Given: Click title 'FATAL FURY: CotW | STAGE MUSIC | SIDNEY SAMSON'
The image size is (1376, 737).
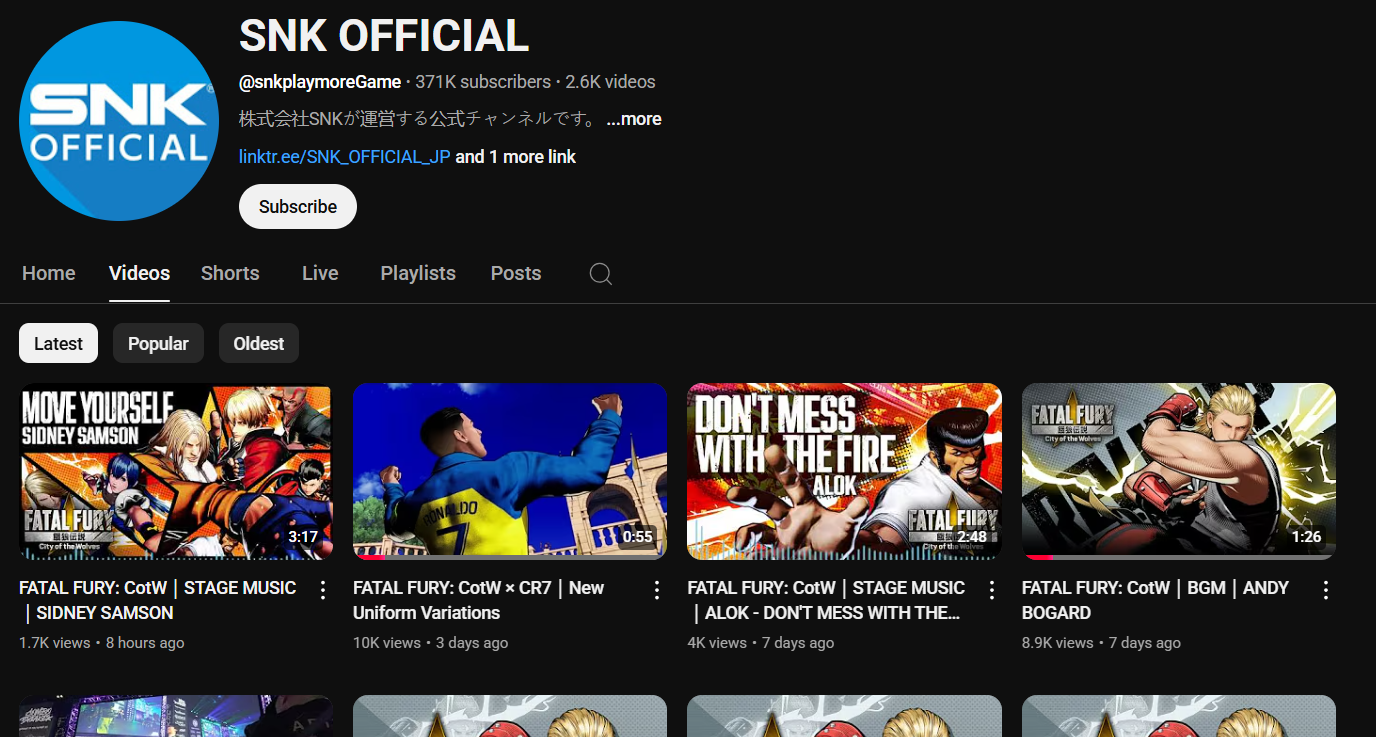Looking at the screenshot, I should point(158,600).
